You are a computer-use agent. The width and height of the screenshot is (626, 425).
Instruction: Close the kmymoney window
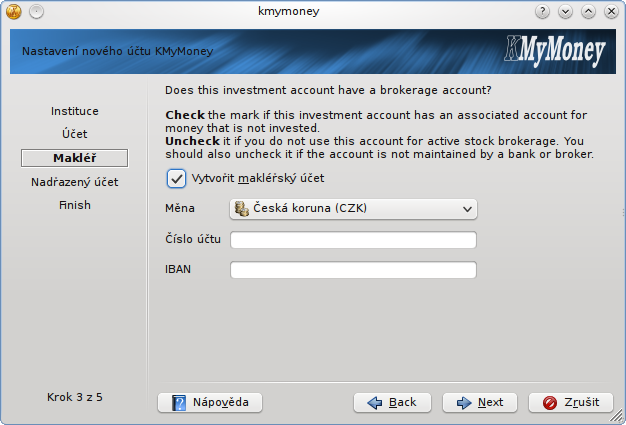[x=611, y=12]
